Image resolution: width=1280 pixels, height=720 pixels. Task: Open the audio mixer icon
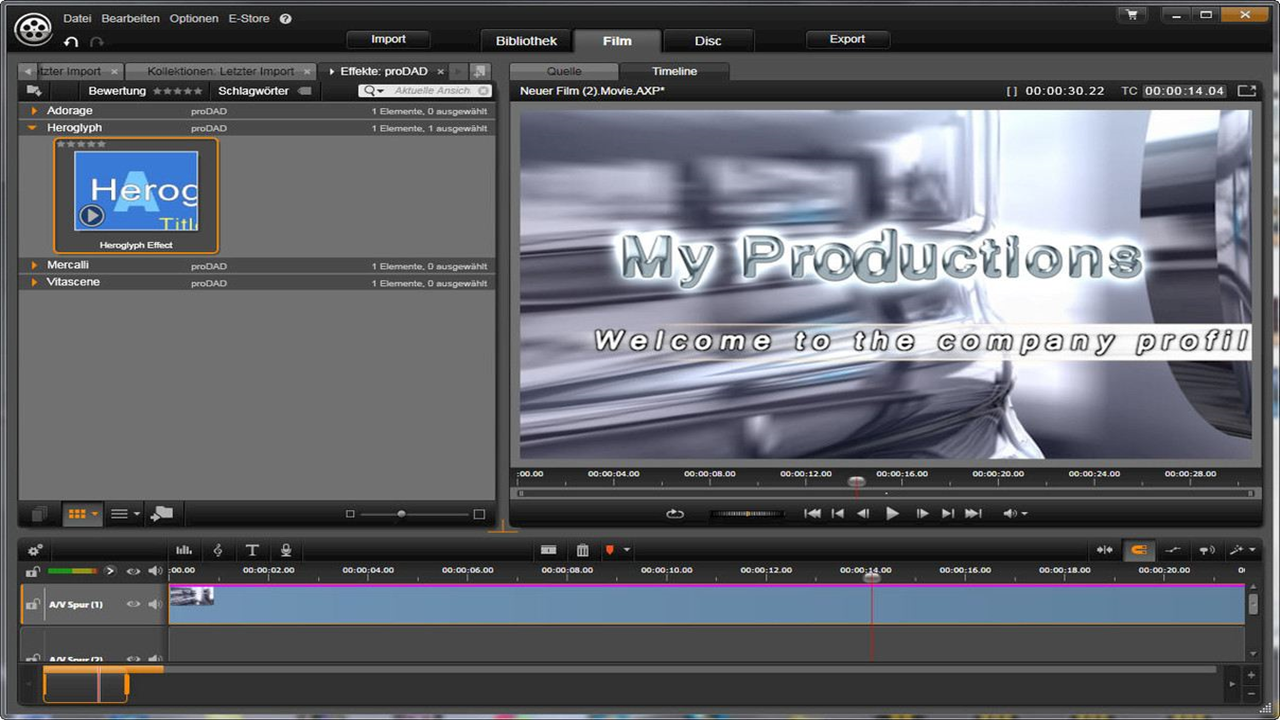pos(184,550)
